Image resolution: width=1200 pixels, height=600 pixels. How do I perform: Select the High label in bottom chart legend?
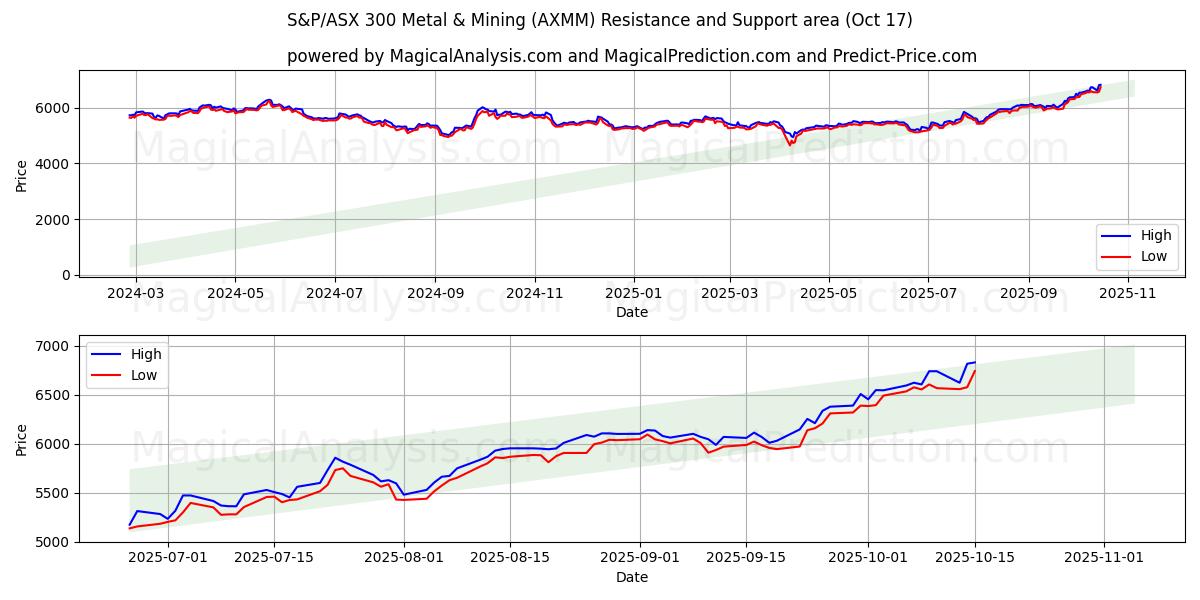click(x=146, y=354)
